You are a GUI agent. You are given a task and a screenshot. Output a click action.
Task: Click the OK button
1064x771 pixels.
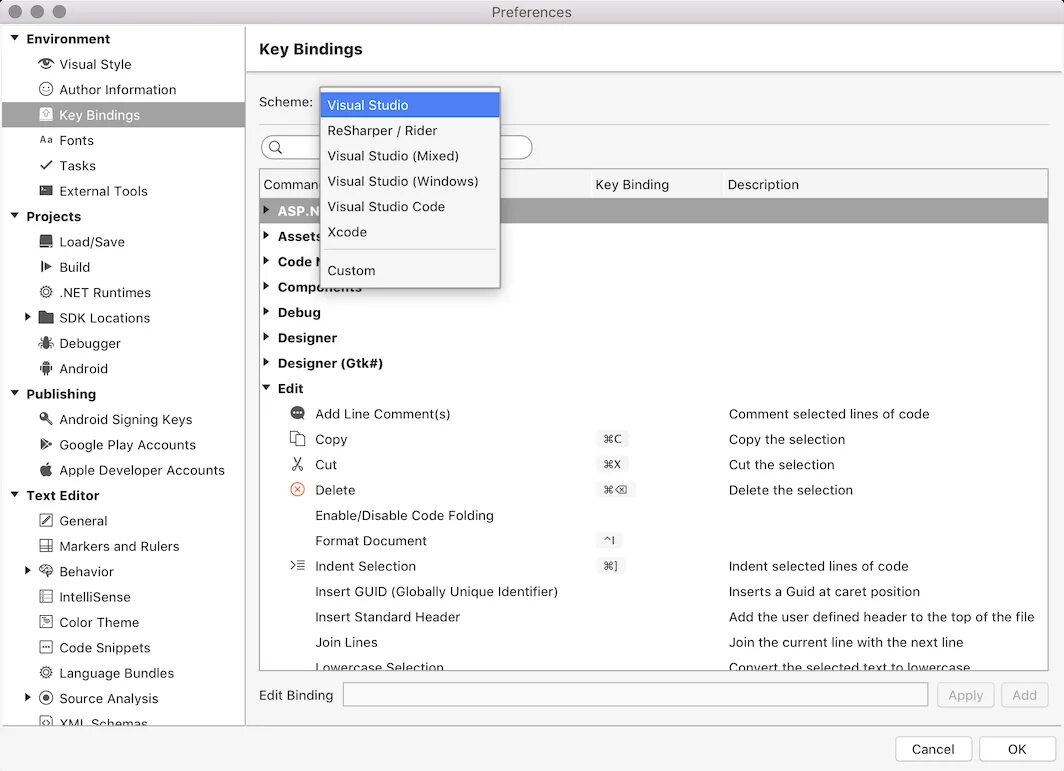(1016, 749)
